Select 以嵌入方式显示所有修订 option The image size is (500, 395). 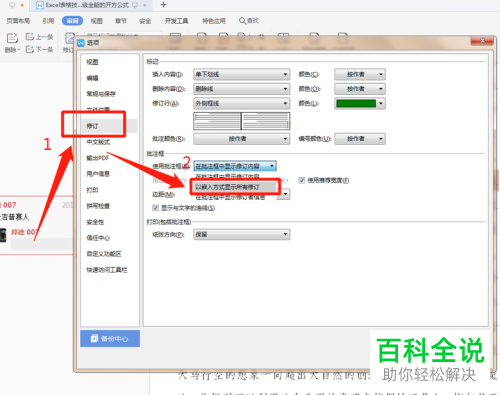(x=235, y=187)
